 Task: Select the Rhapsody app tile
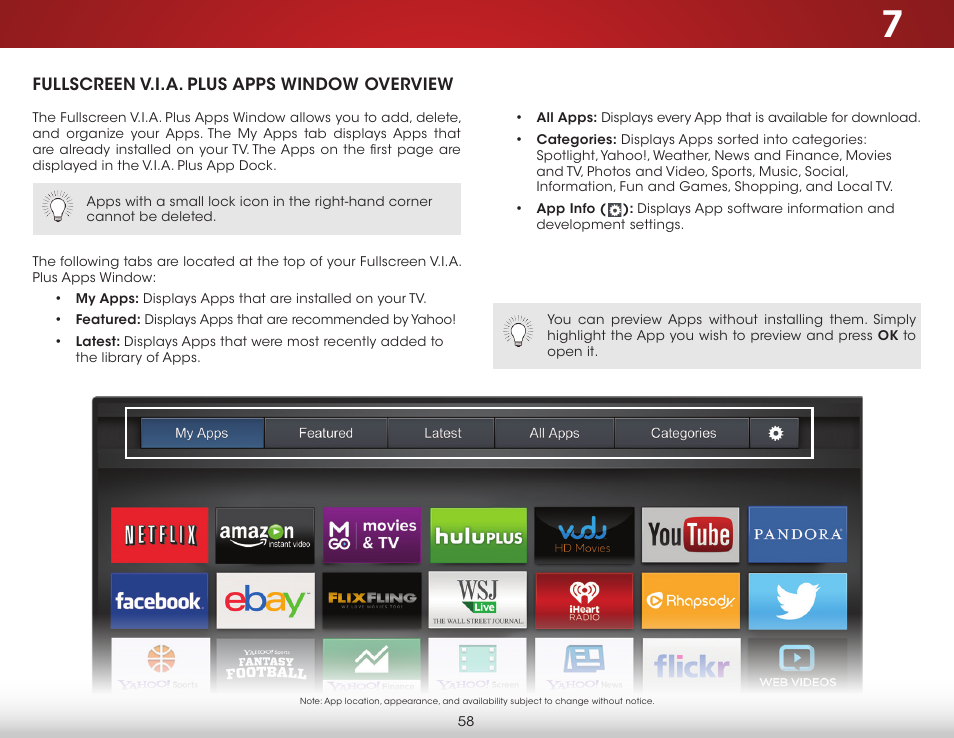(691, 600)
